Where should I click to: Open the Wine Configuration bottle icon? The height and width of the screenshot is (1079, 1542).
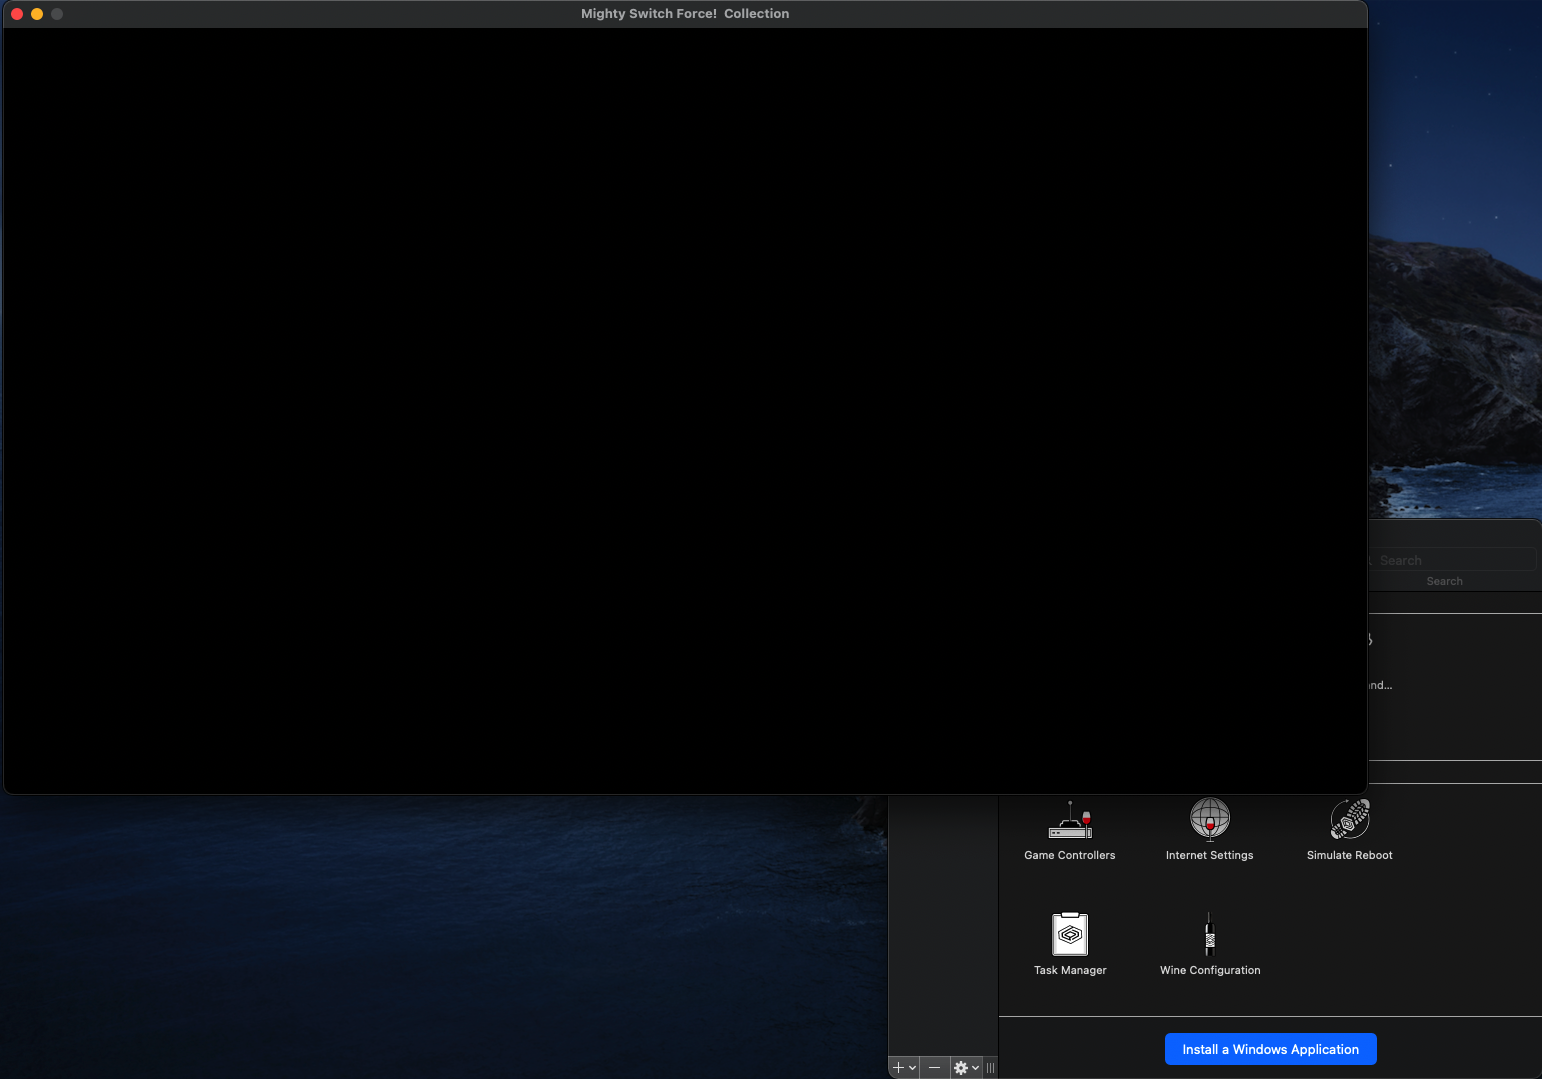tap(1209, 936)
